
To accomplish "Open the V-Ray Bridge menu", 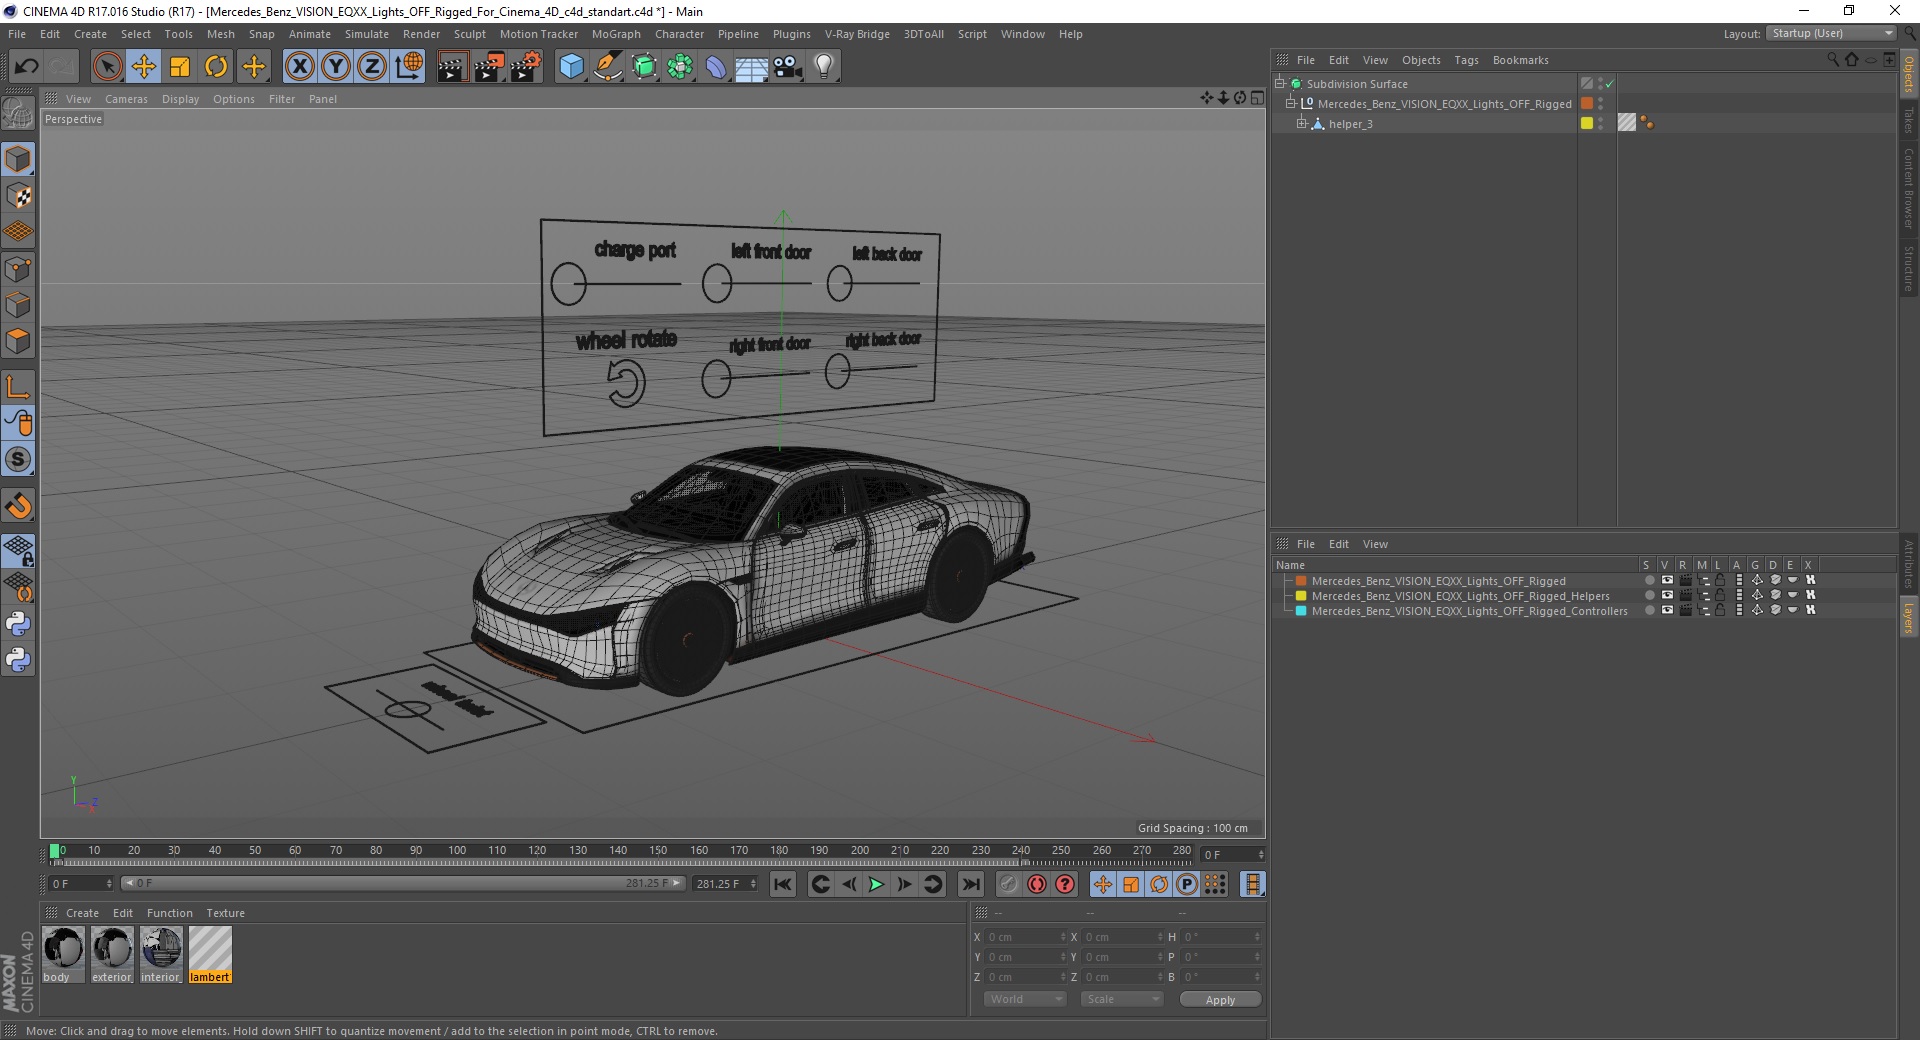I will 857,34.
